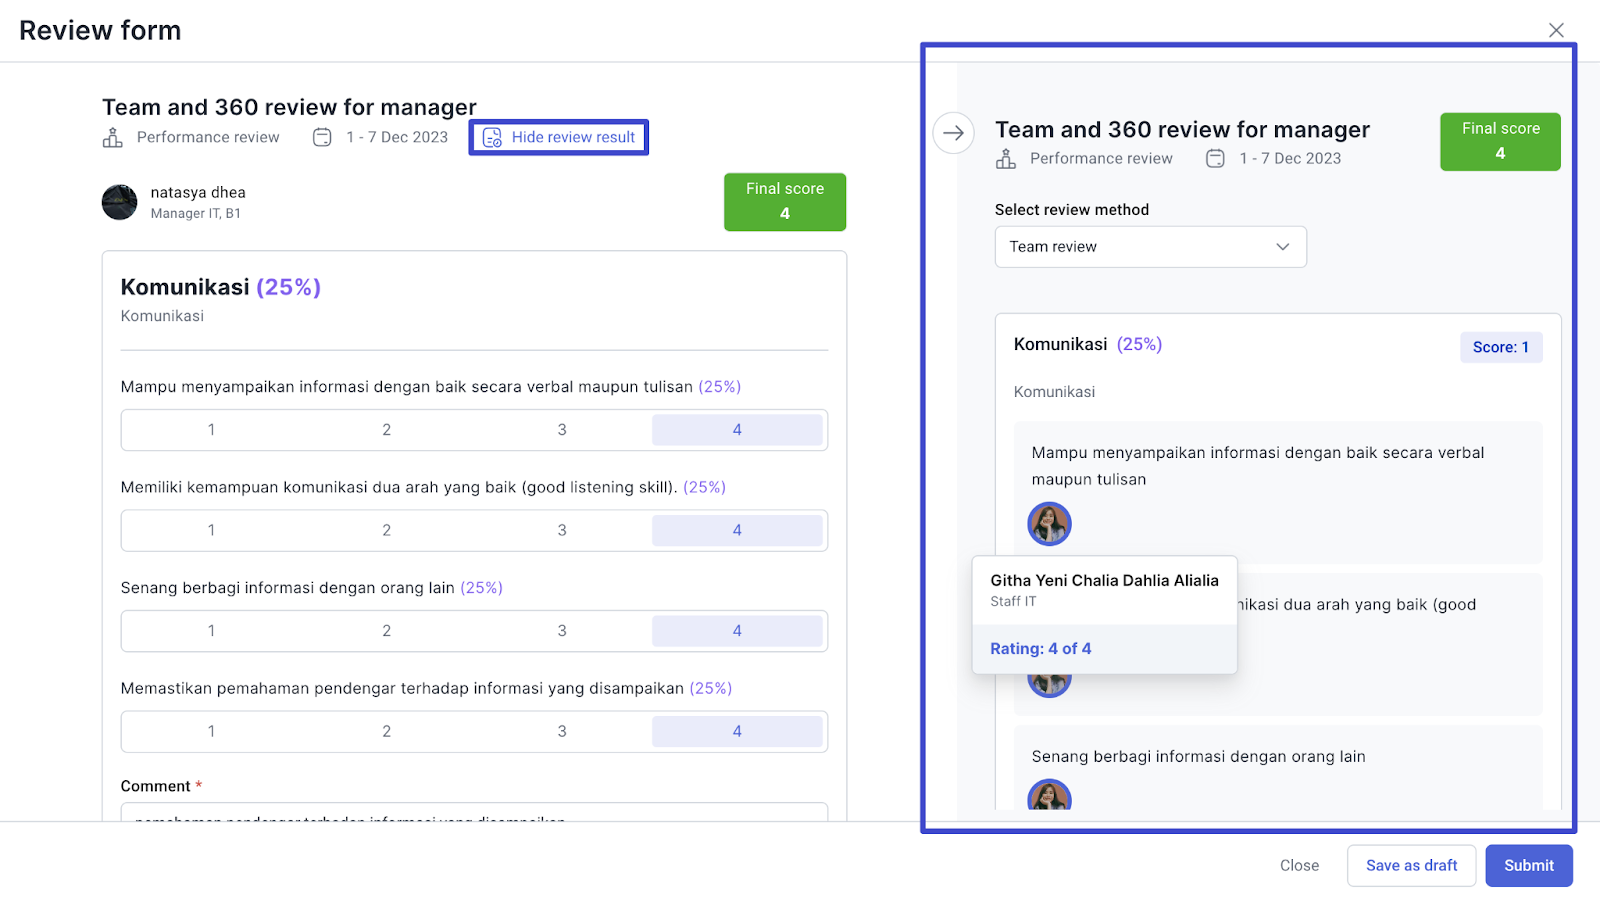
Task: Open the Team review method dropdown
Action: coord(1150,247)
